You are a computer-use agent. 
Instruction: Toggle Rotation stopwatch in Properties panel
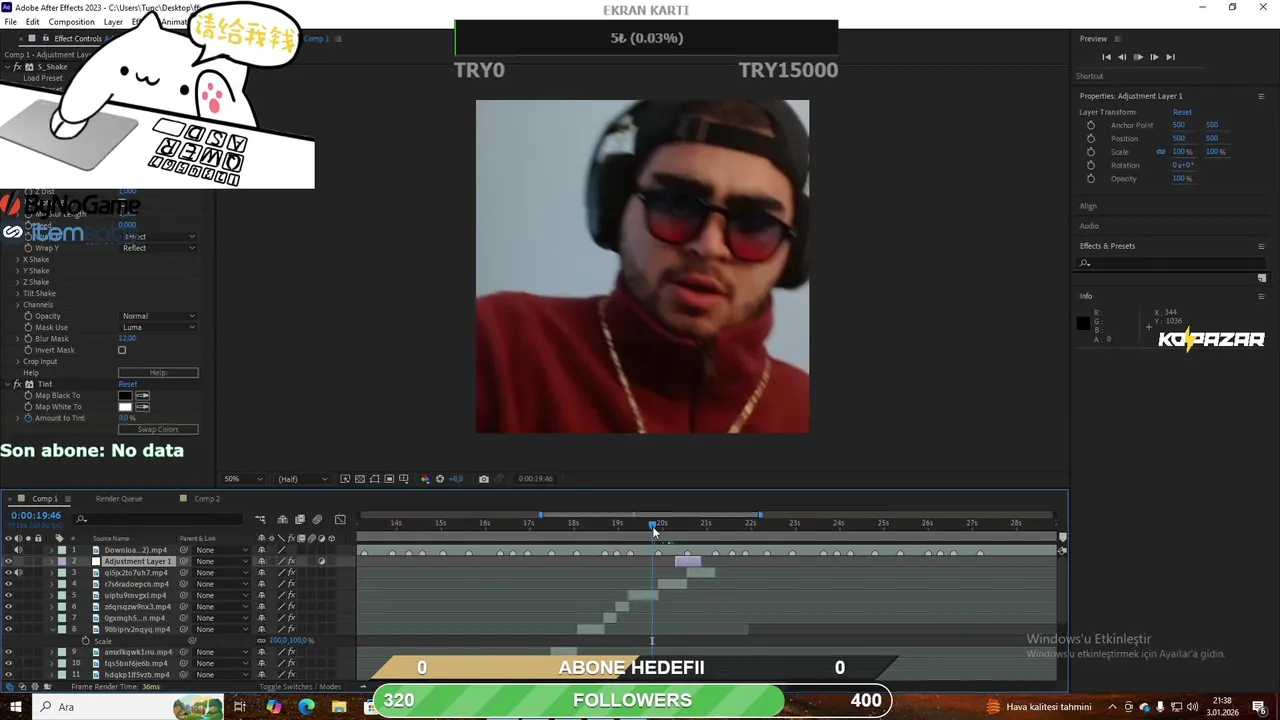(x=1091, y=165)
